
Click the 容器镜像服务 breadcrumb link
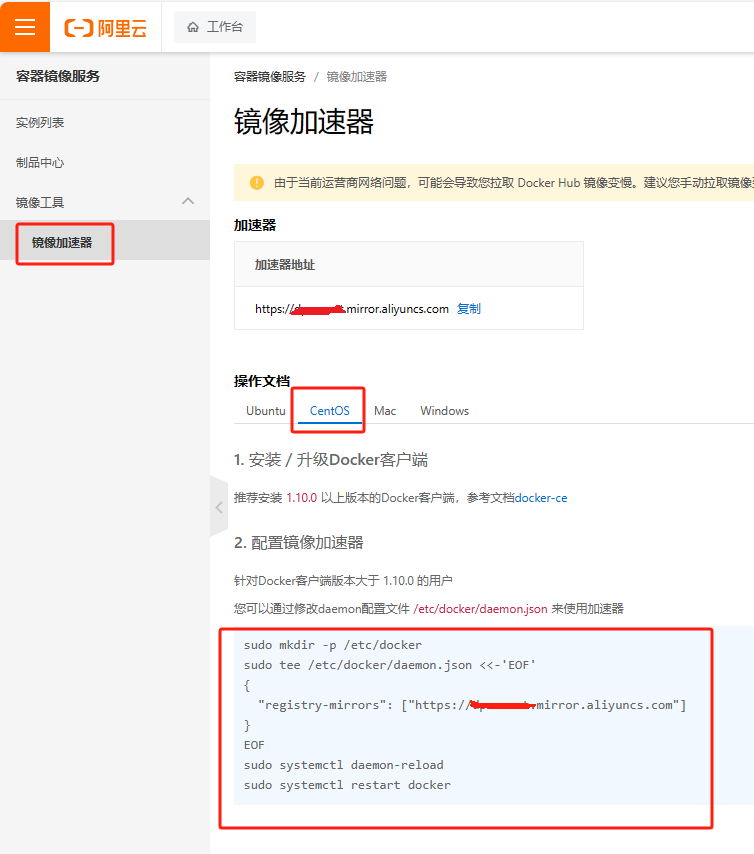(270, 77)
